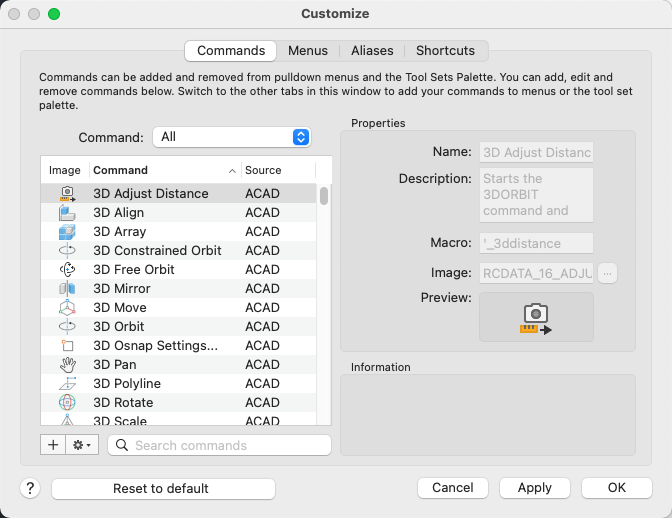Select the 3D Pan hand icon
The width and height of the screenshot is (672, 518).
[67, 365]
